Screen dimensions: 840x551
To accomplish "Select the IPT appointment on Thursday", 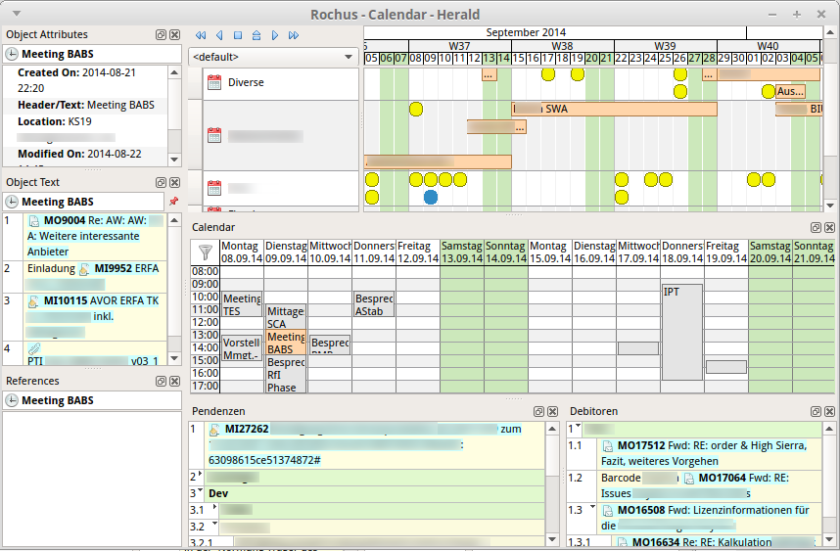I will coord(682,333).
